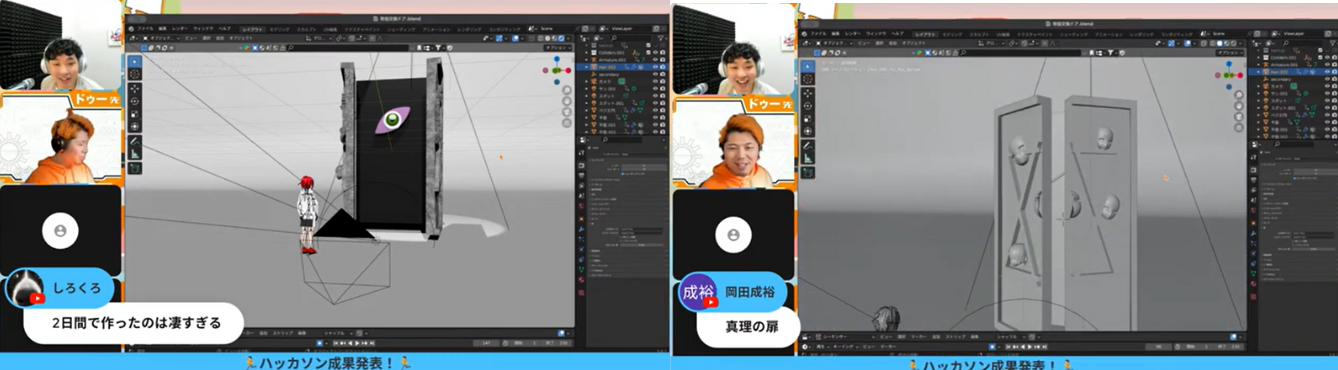1338x370 pixels.
Task: Select Armature.001 row in right outliner
Action: click(1293, 64)
